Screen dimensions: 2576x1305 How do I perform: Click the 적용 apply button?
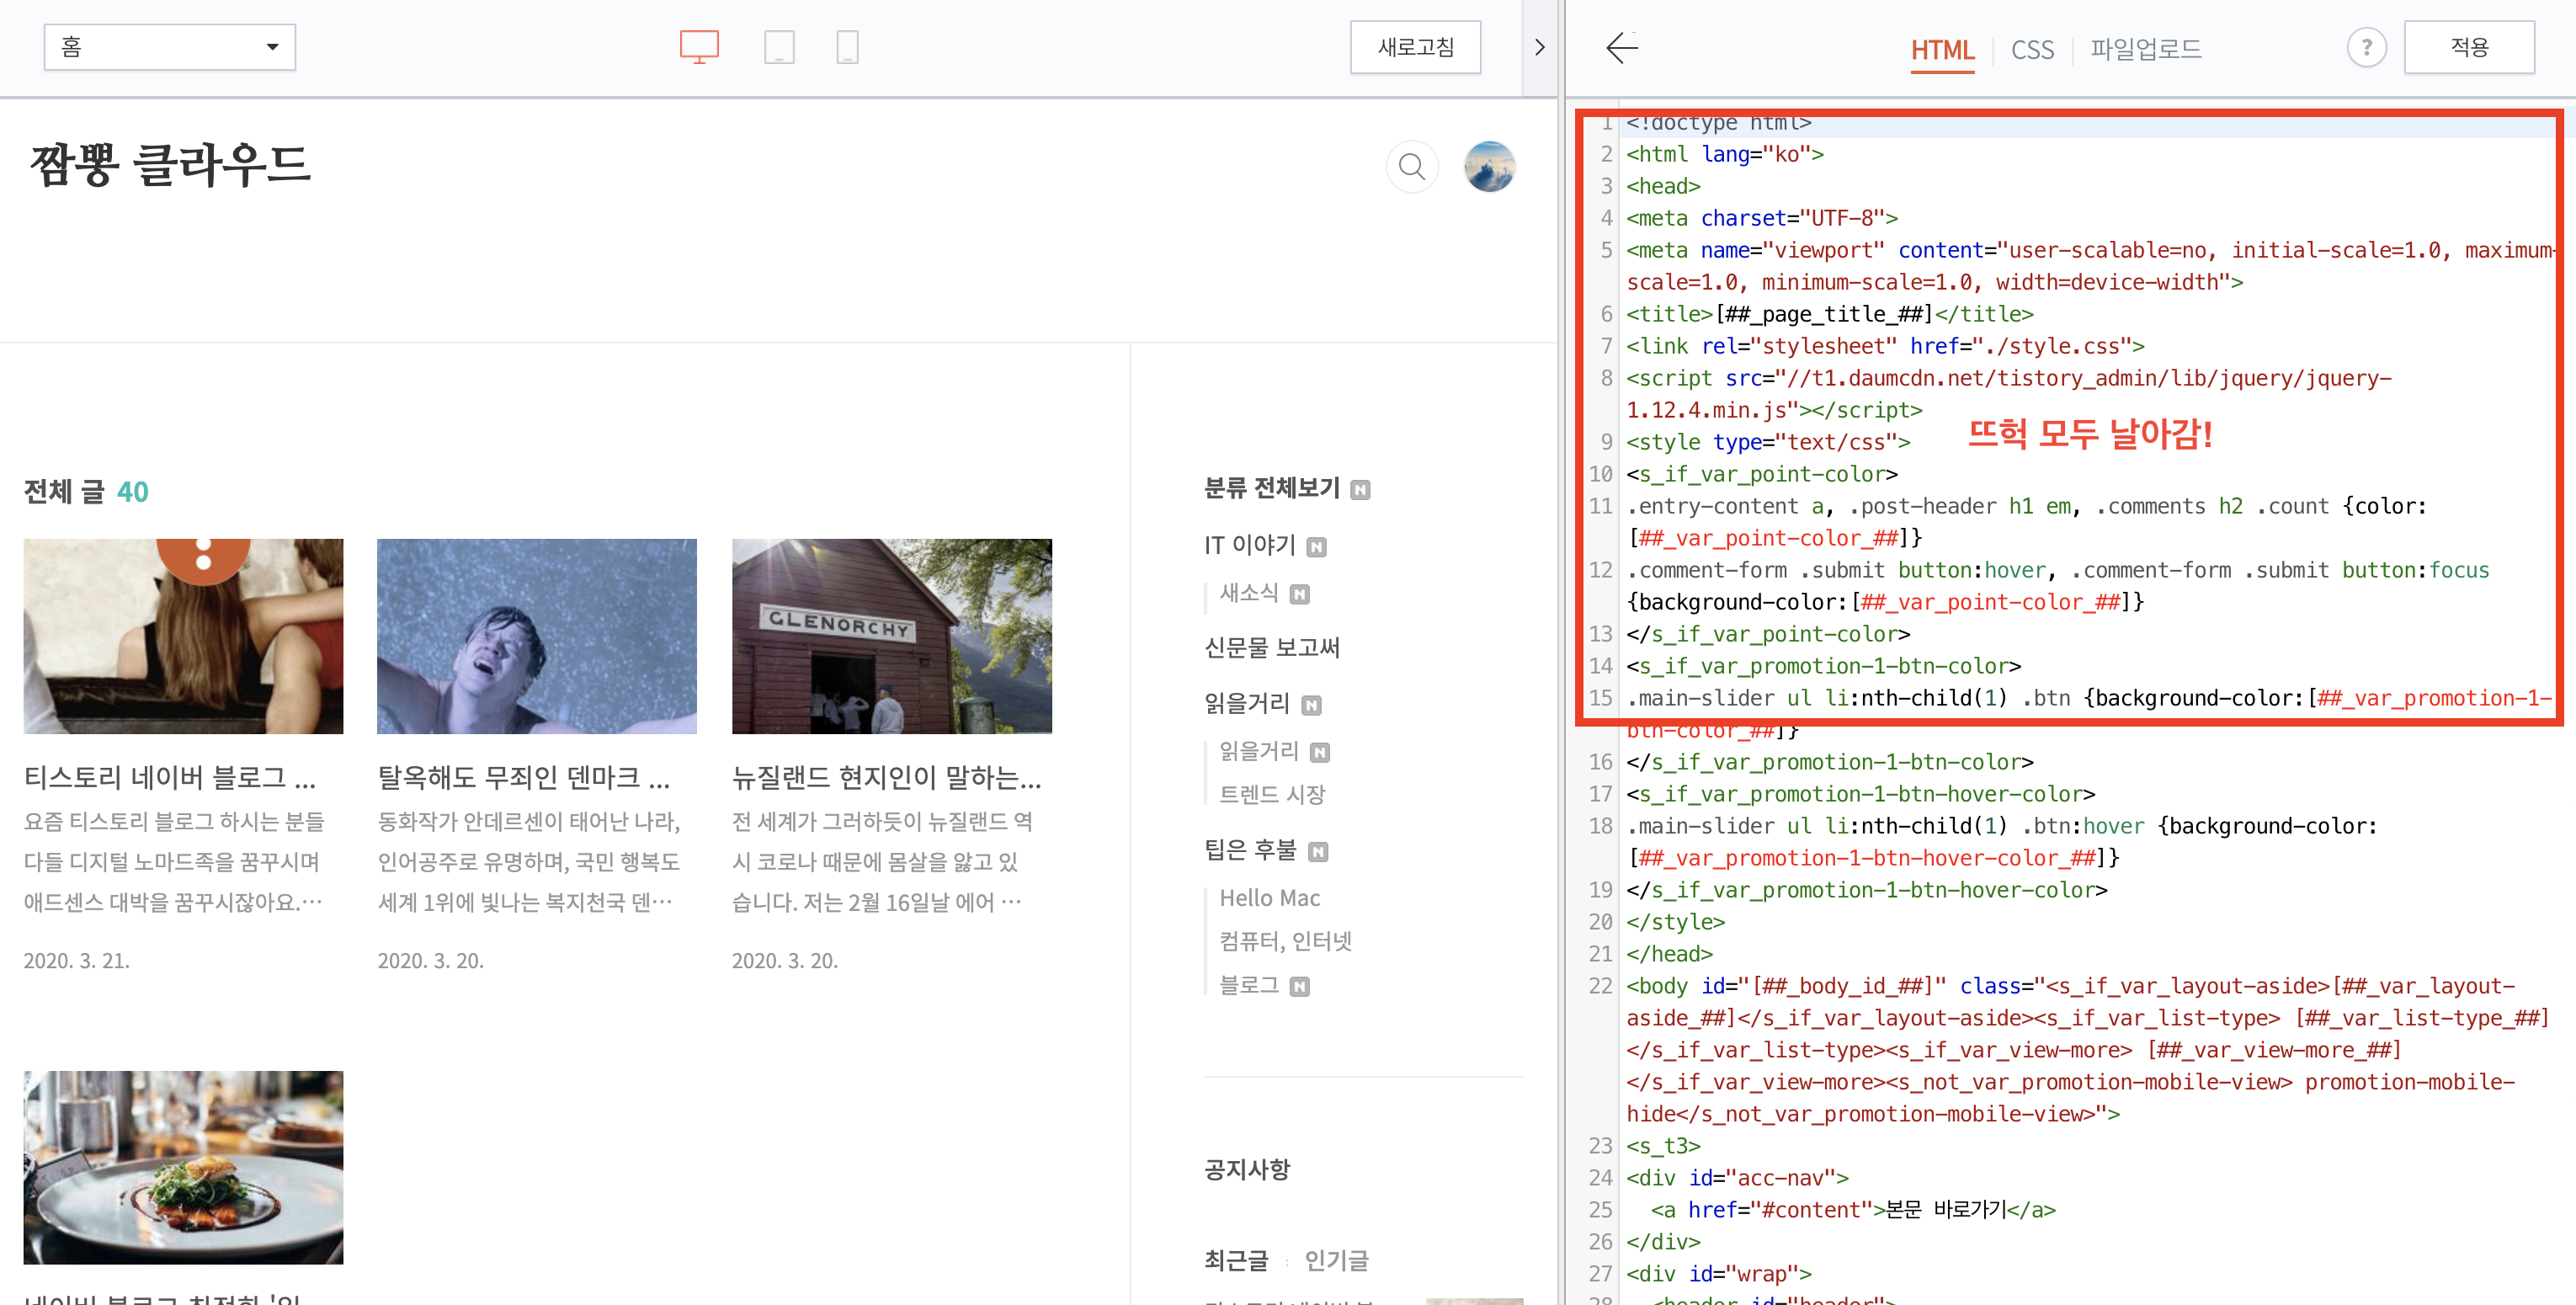point(2469,47)
